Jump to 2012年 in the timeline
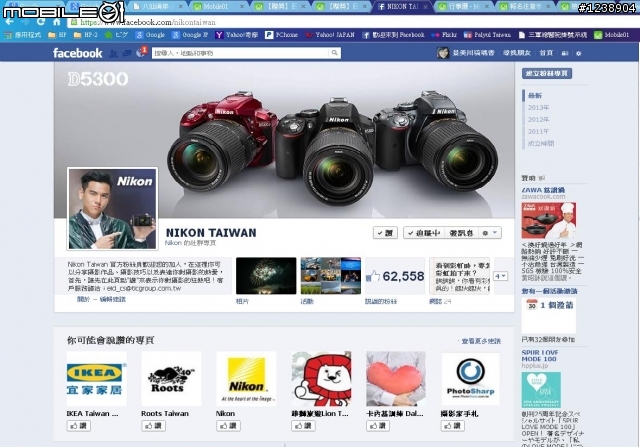 coord(538,119)
